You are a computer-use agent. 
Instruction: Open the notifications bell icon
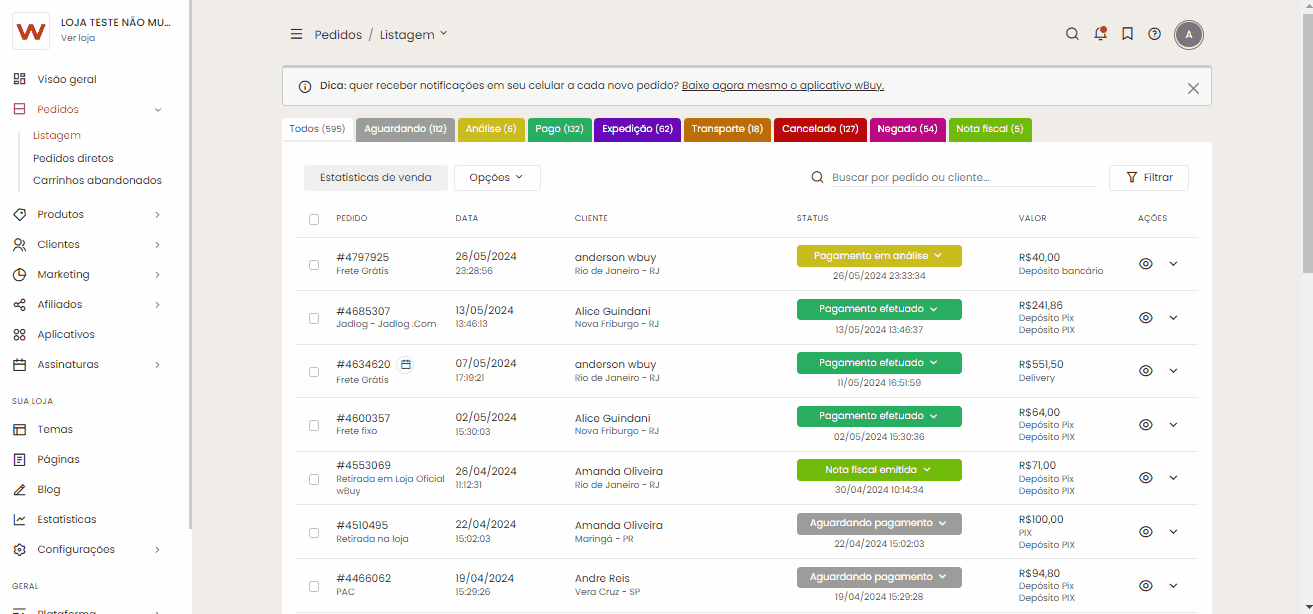pyautogui.click(x=1100, y=34)
